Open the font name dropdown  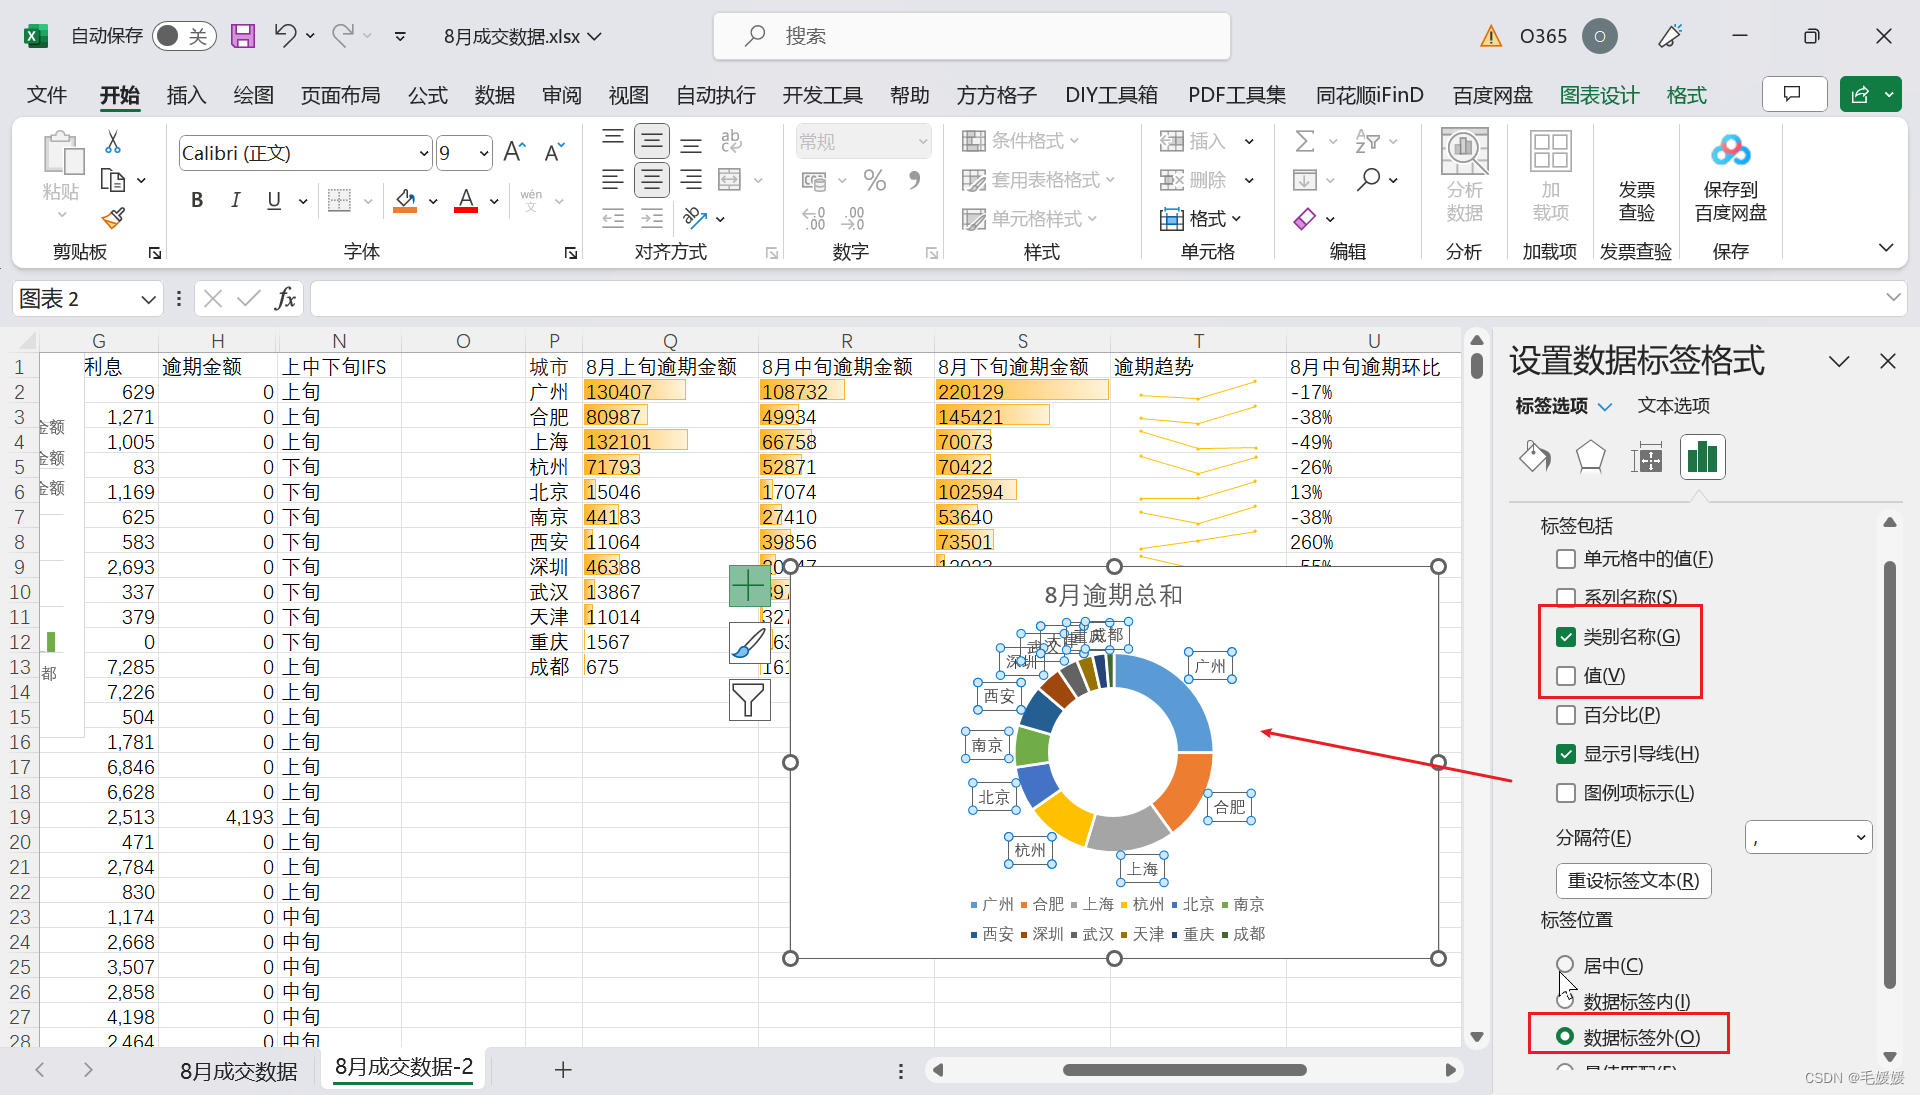click(423, 153)
